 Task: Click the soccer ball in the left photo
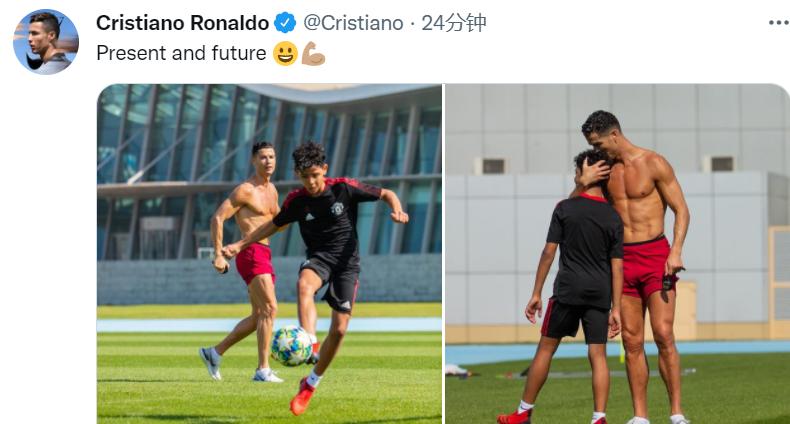[x=292, y=345]
